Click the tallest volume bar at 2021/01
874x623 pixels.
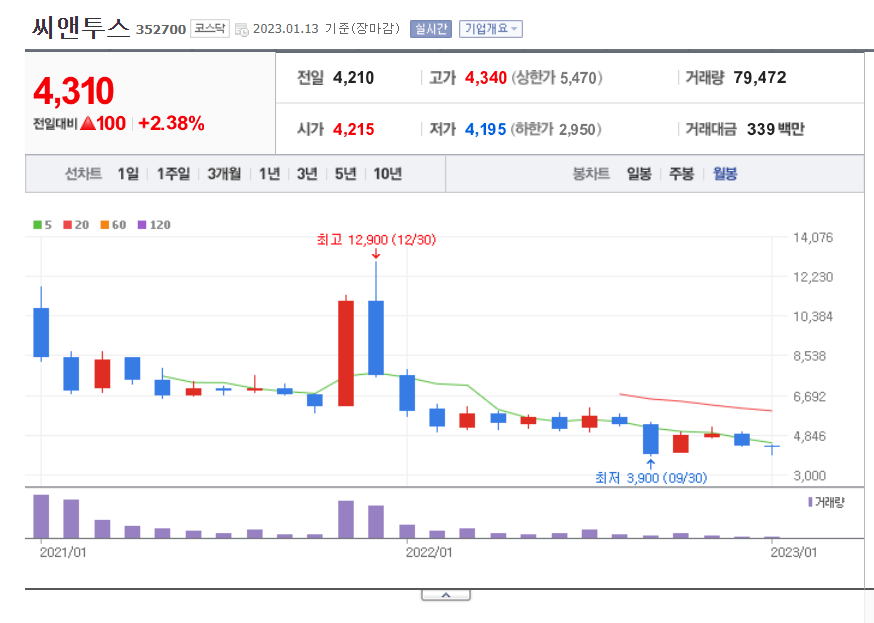41,516
